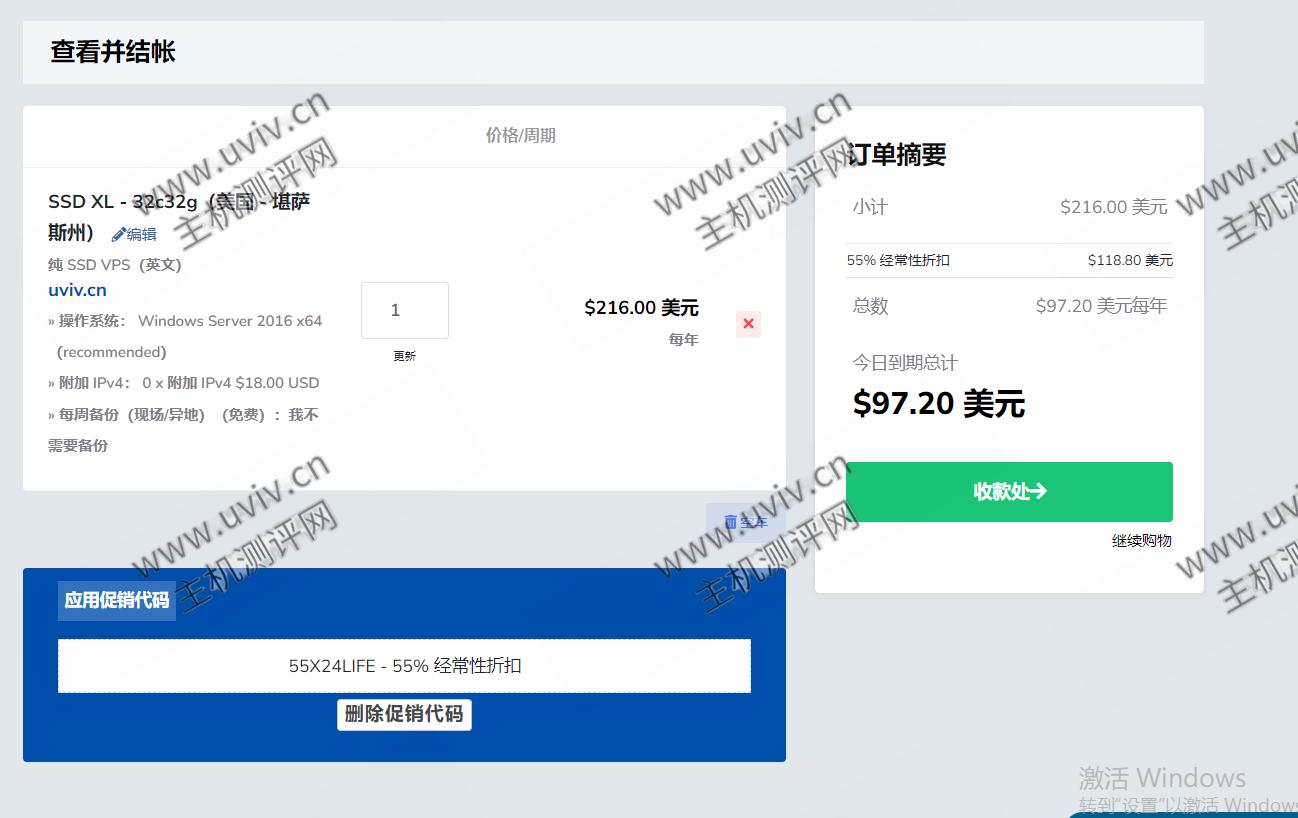Viewport: 1298px width, 818px height.
Task: Click the 订单摘要 heading
Action: (x=897, y=155)
